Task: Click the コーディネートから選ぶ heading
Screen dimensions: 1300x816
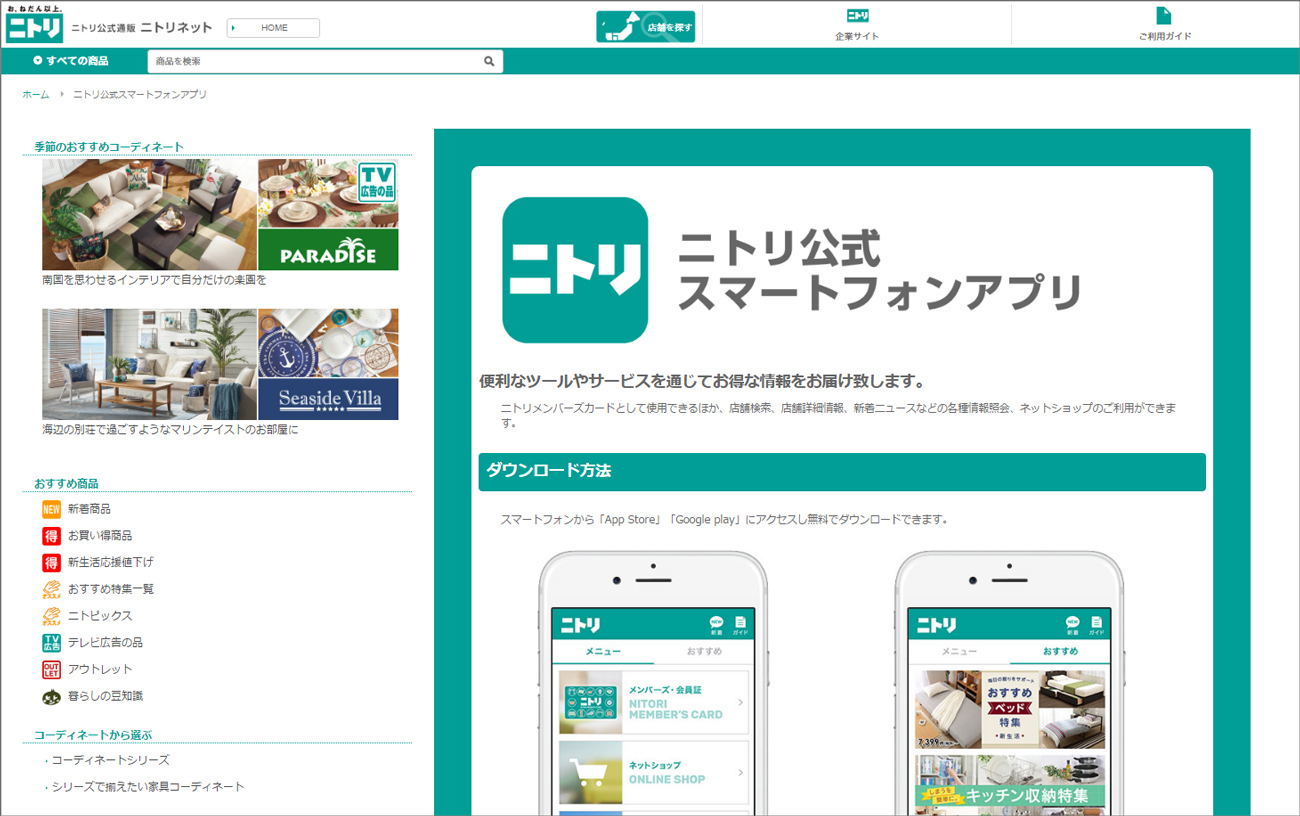Action: [x=93, y=735]
